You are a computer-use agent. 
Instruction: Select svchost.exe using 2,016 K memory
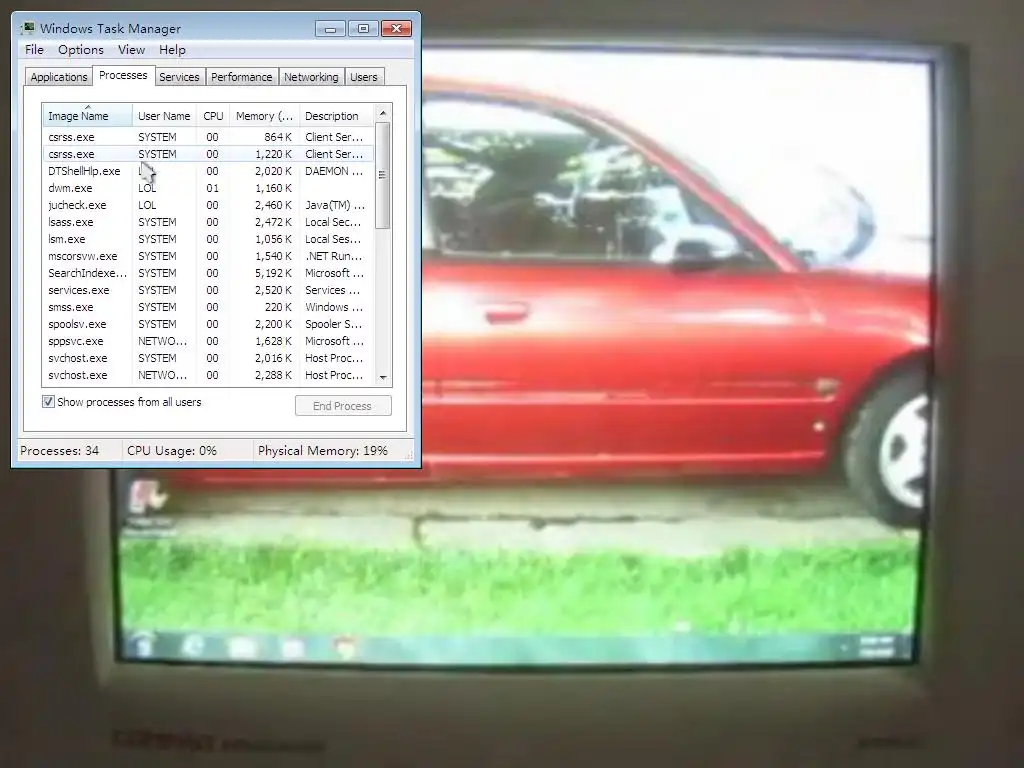click(208, 358)
